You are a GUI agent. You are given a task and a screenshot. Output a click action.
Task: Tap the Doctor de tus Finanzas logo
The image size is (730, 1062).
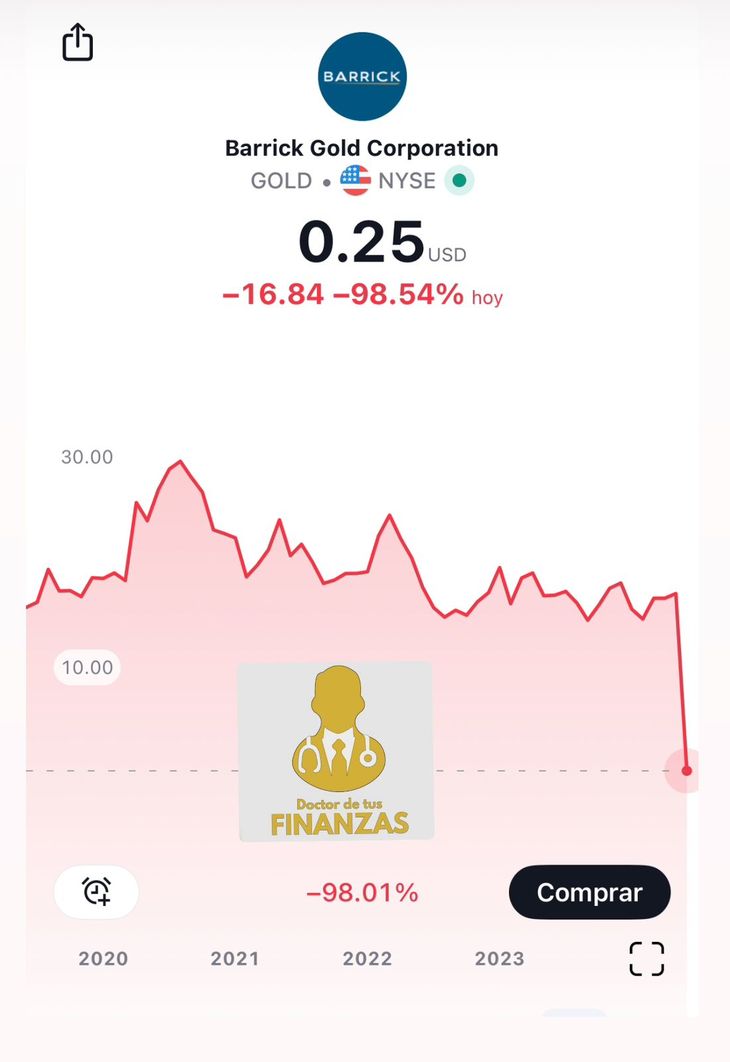(x=335, y=752)
